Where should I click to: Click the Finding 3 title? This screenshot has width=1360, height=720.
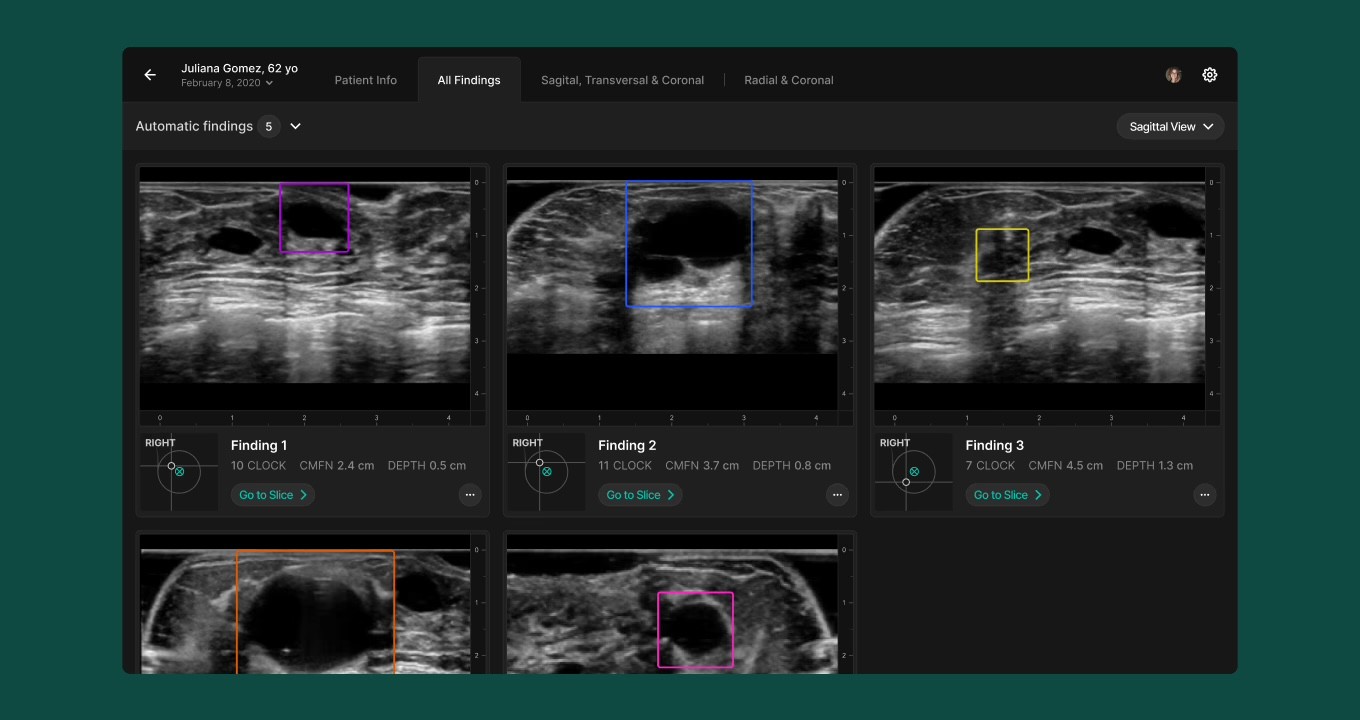click(995, 446)
